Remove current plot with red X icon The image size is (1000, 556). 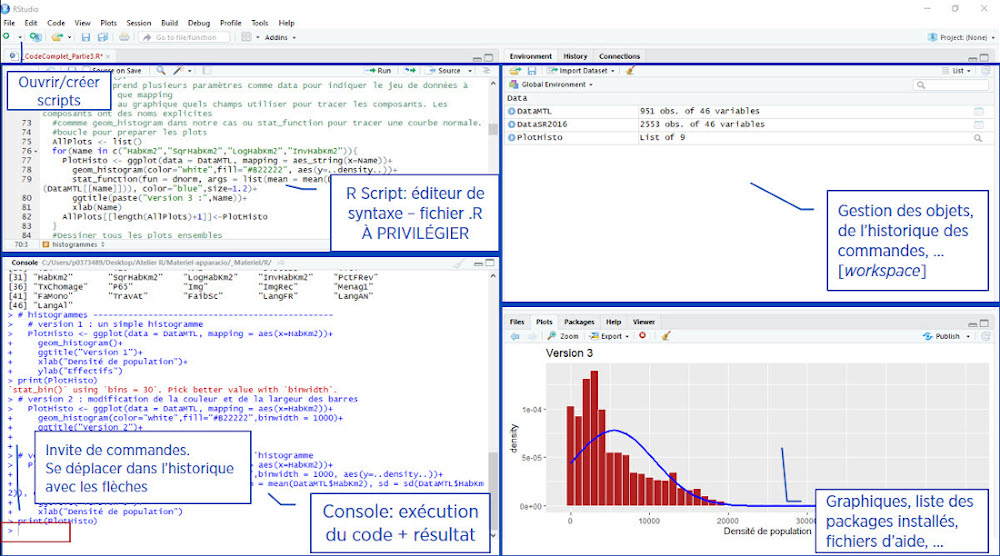pyautogui.click(x=642, y=336)
